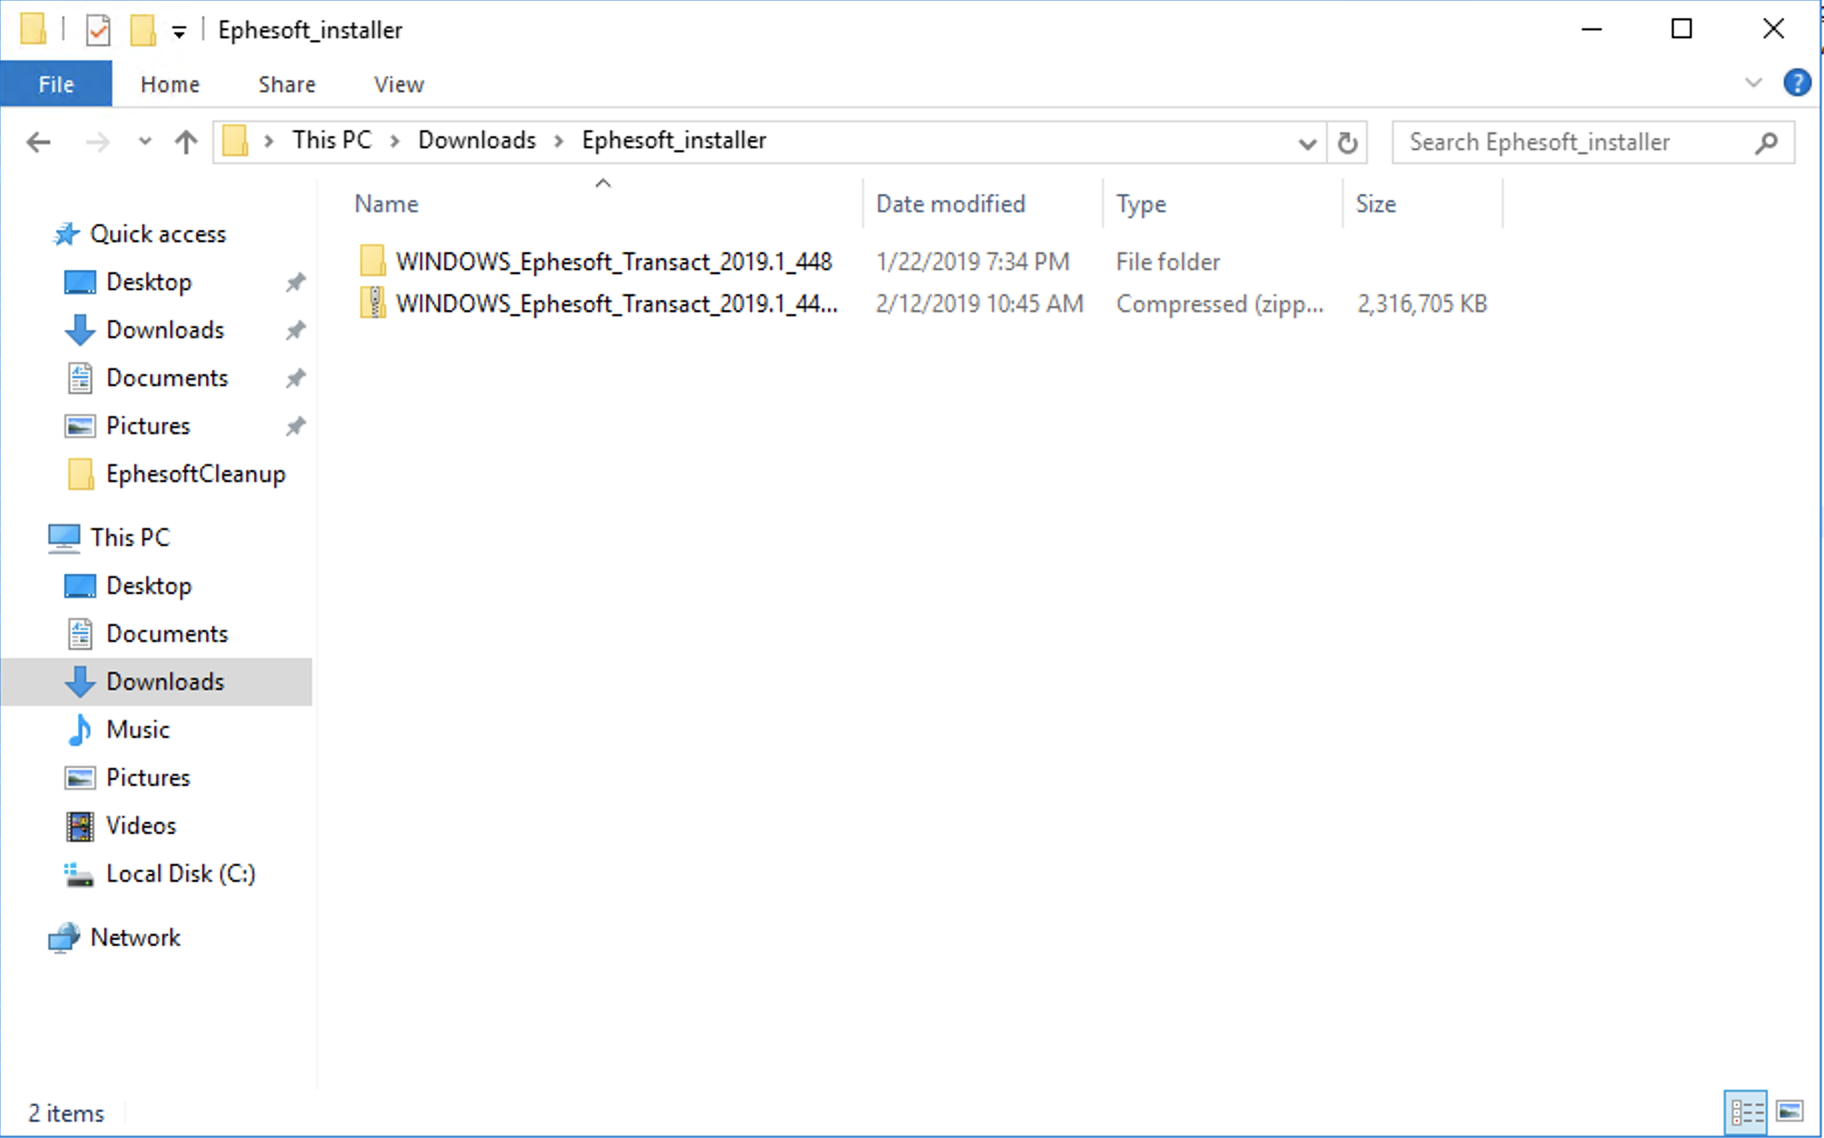1824x1138 pixels.
Task: Open Pictures under Quick access
Action: [x=148, y=426]
